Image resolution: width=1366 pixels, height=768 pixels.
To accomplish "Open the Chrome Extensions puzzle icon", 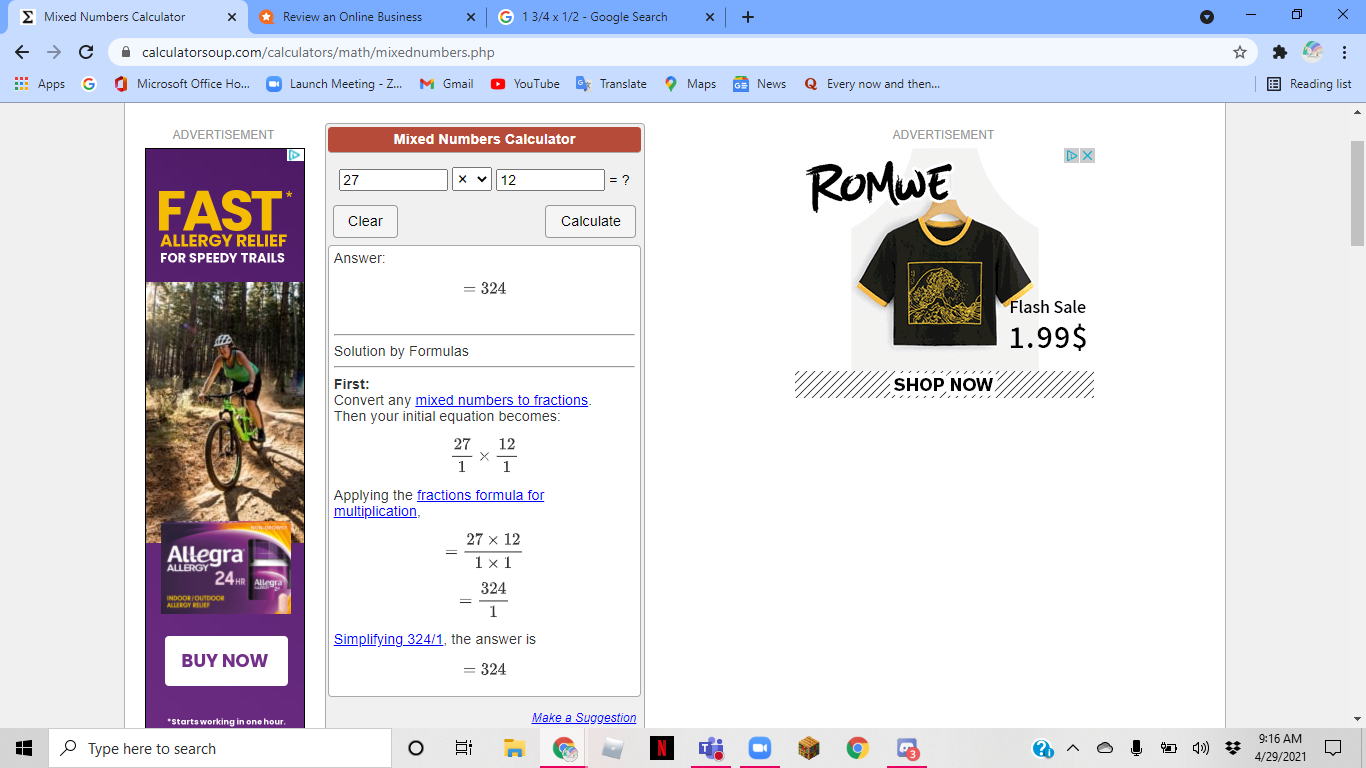I will (x=1279, y=52).
